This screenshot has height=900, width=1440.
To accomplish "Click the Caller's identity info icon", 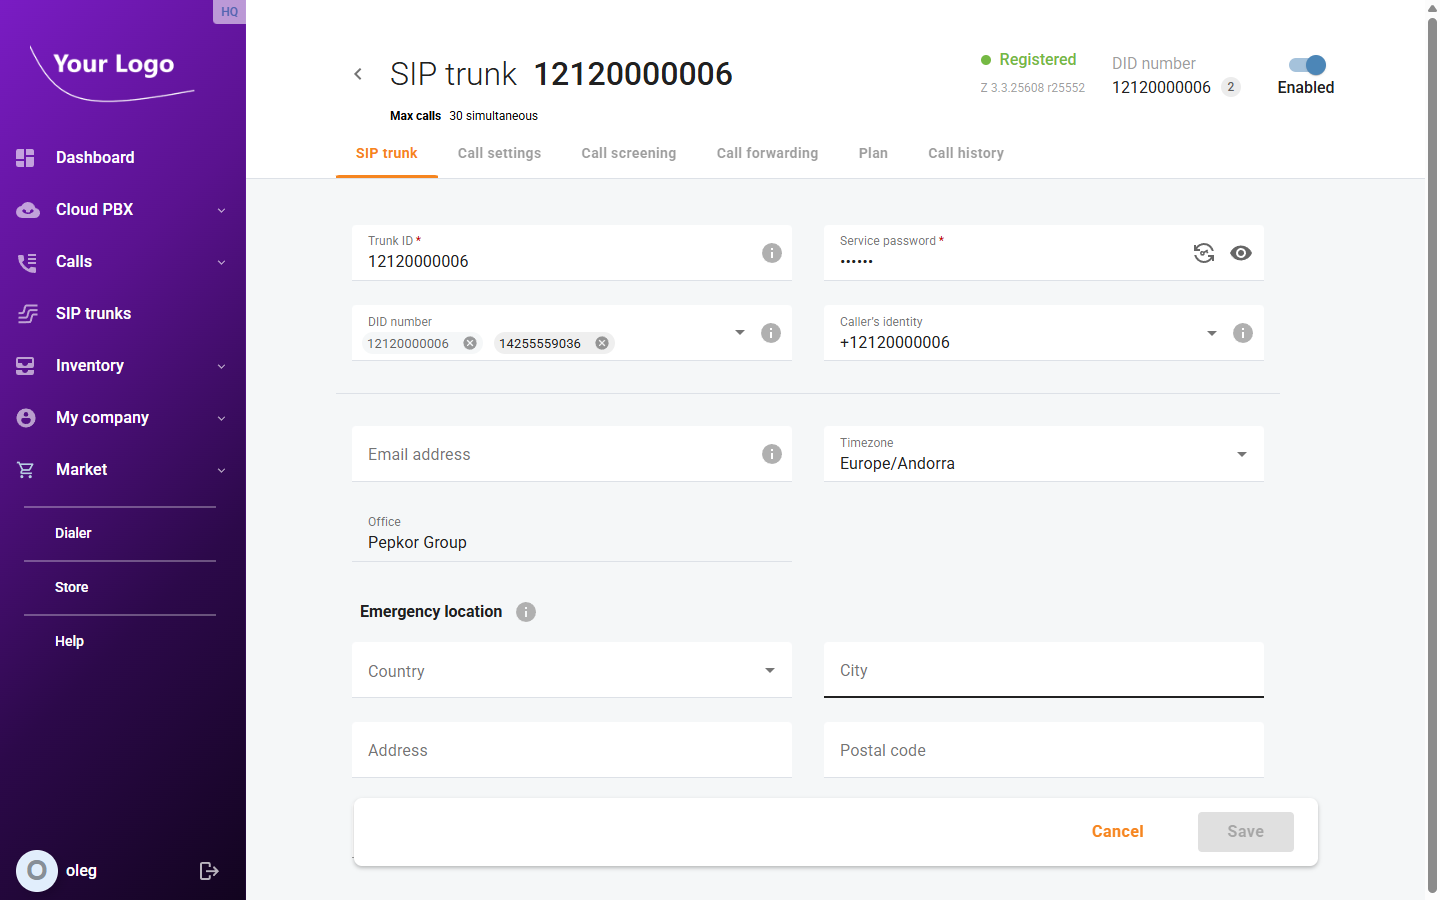I will pos(1242,333).
